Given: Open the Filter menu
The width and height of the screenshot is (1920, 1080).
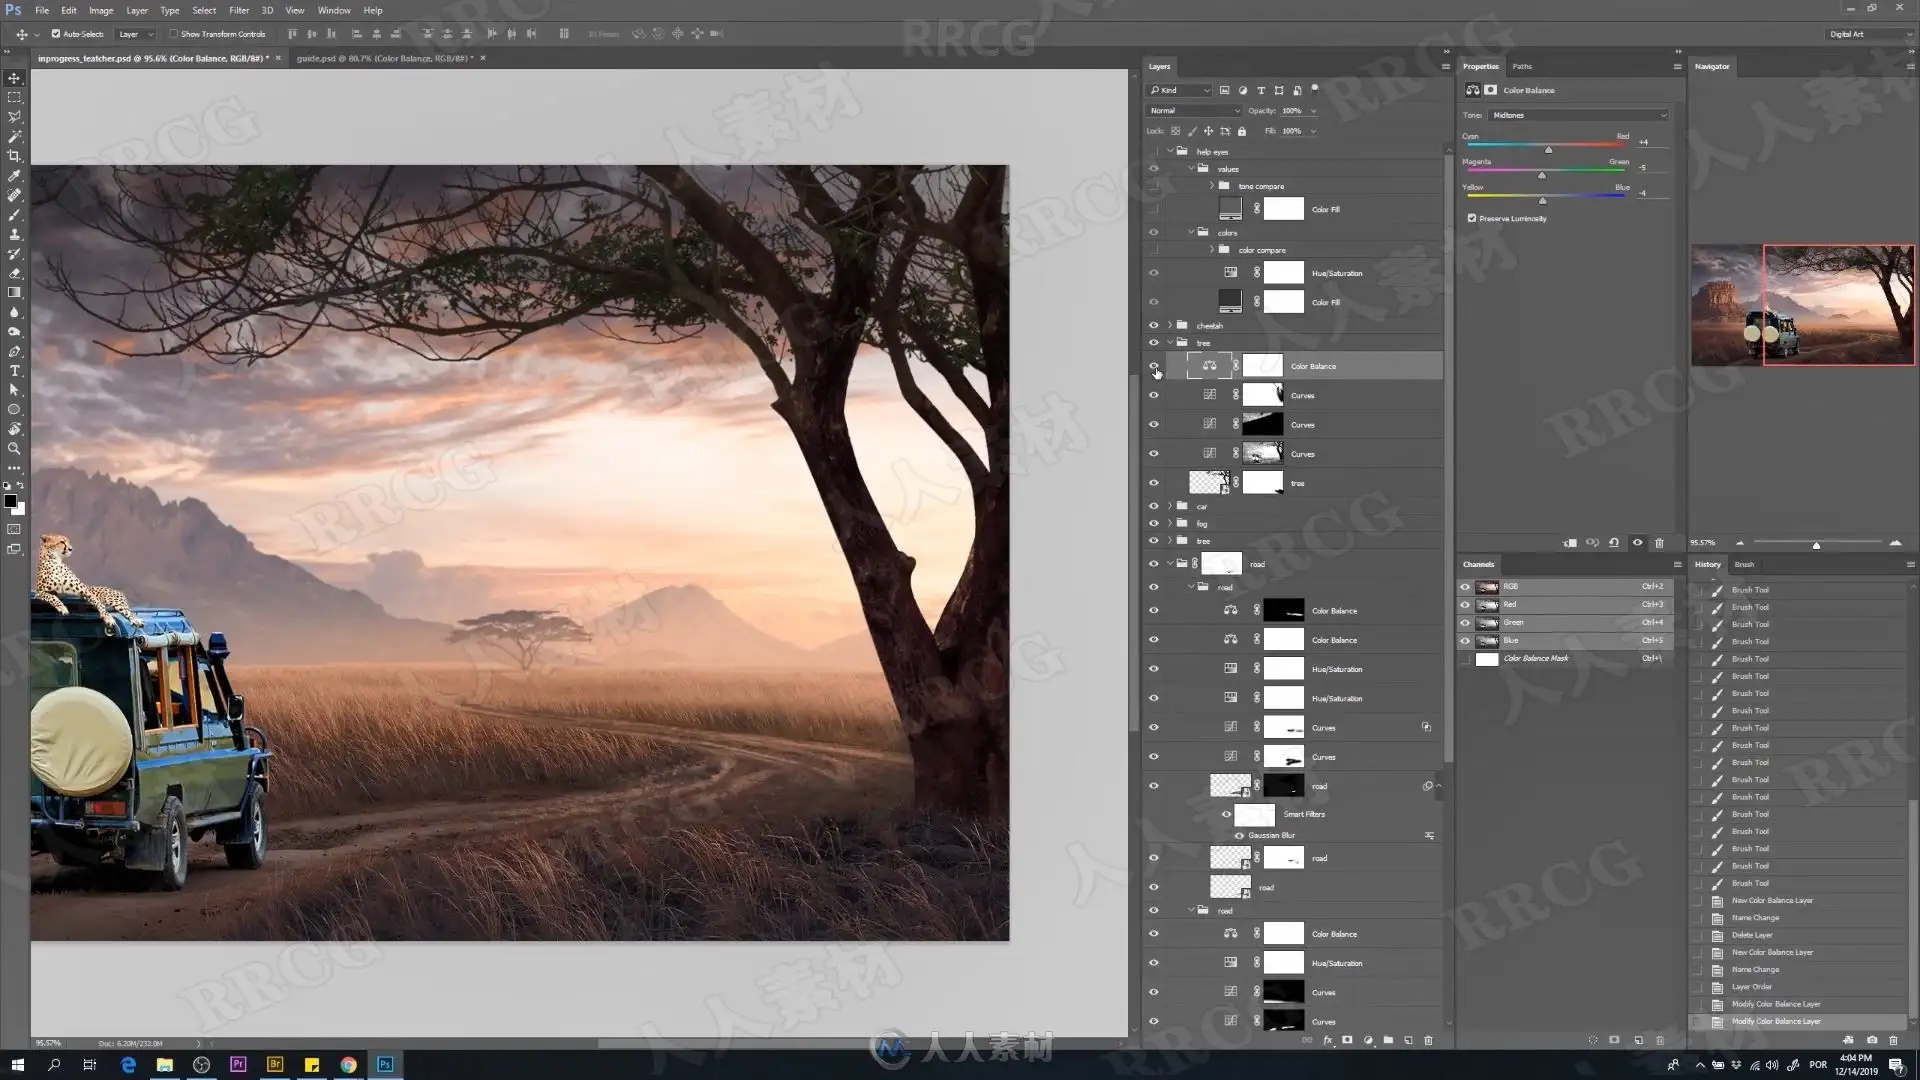Looking at the screenshot, I should [239, 10].
